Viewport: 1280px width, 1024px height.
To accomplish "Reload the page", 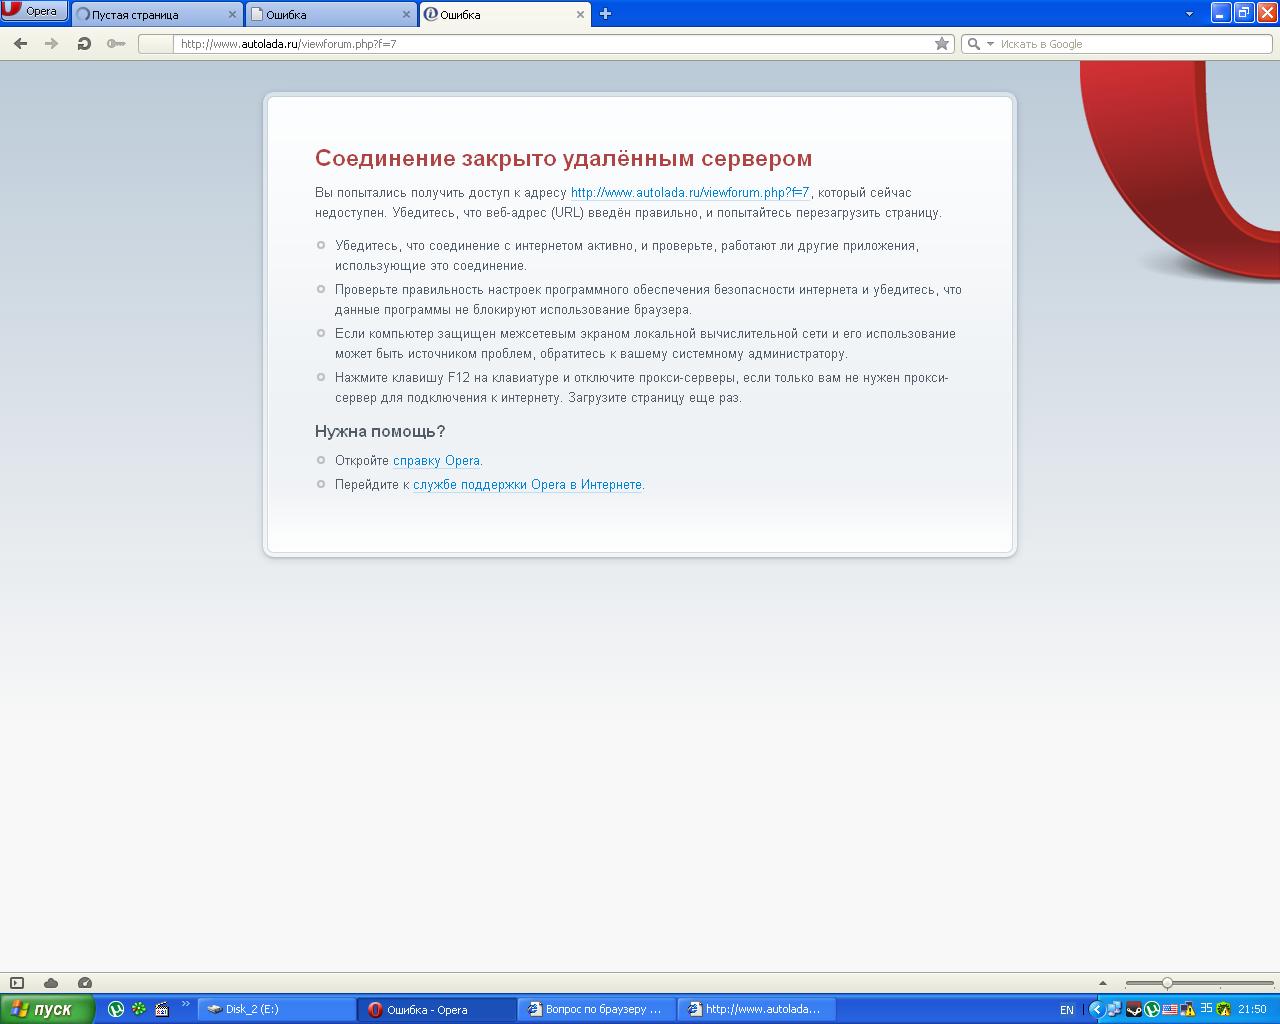I will (84, 44).
